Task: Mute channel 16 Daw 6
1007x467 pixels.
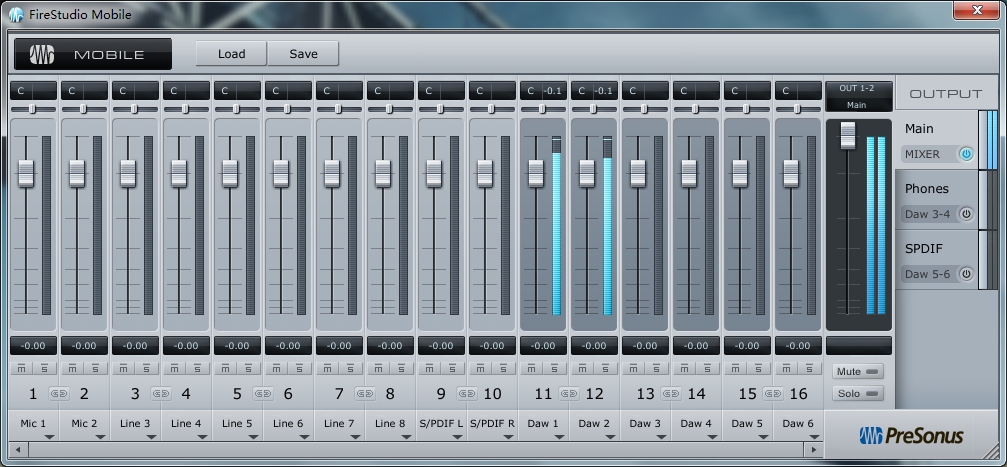Action: point(787,369)
